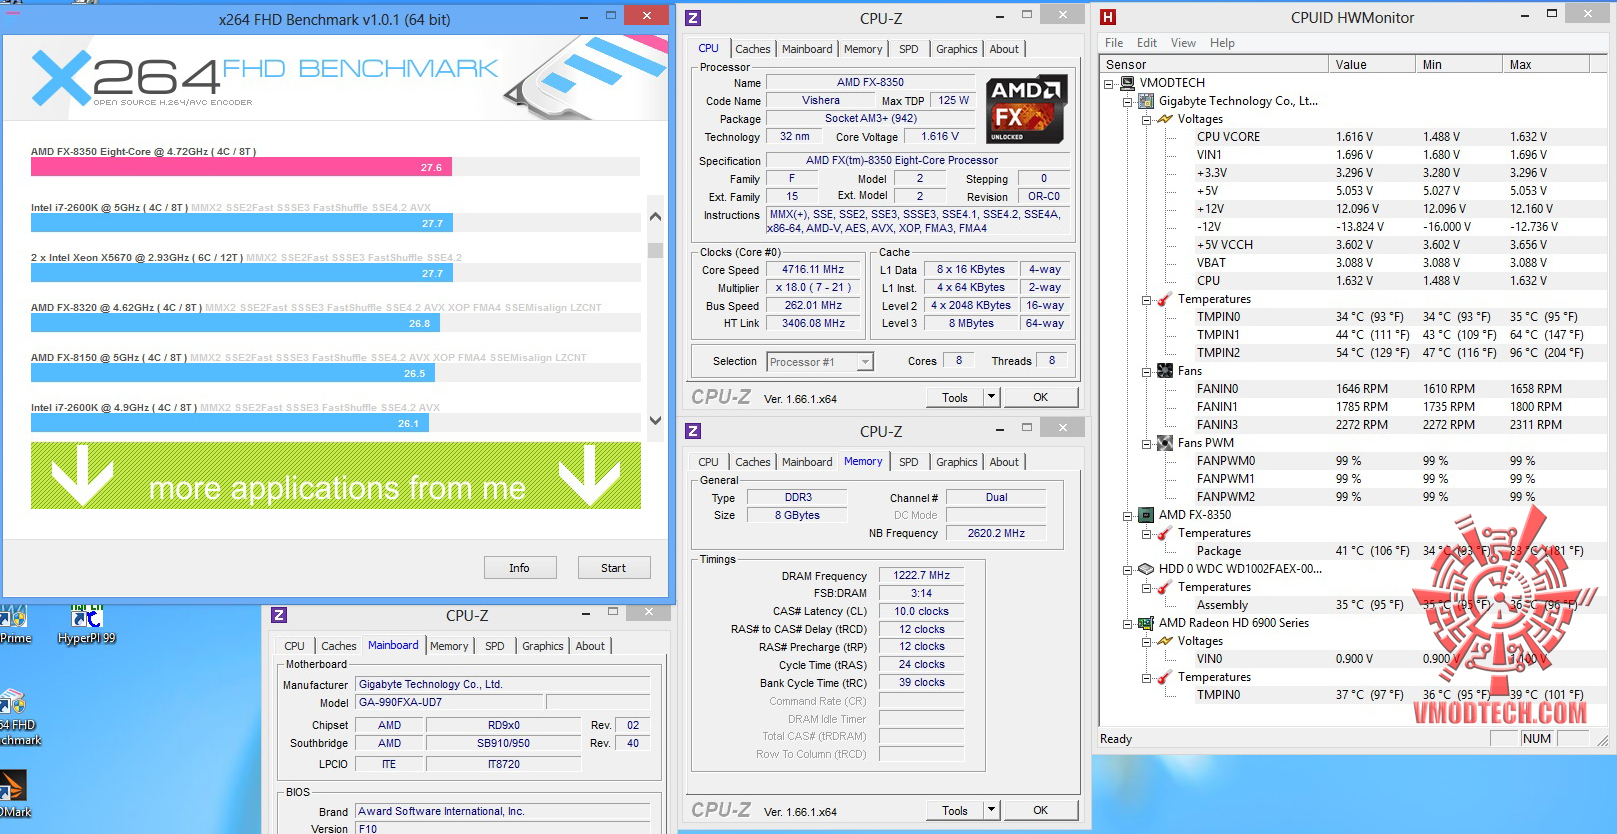Click the NUM indicator in HWMonitor status bar
Image resolution: width=1617 pixels, height=834 pixels.
(x=1537, y=739)
